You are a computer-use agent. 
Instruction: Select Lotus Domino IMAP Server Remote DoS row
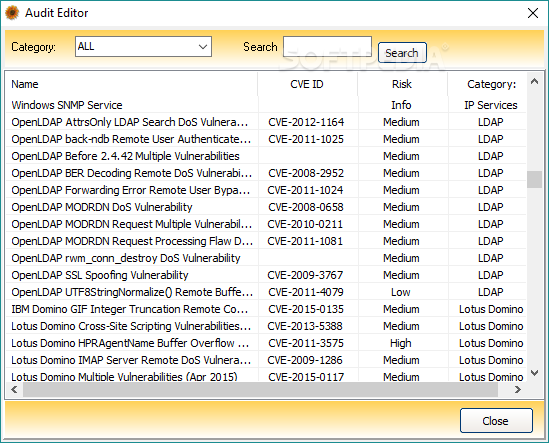pos(266,360)
